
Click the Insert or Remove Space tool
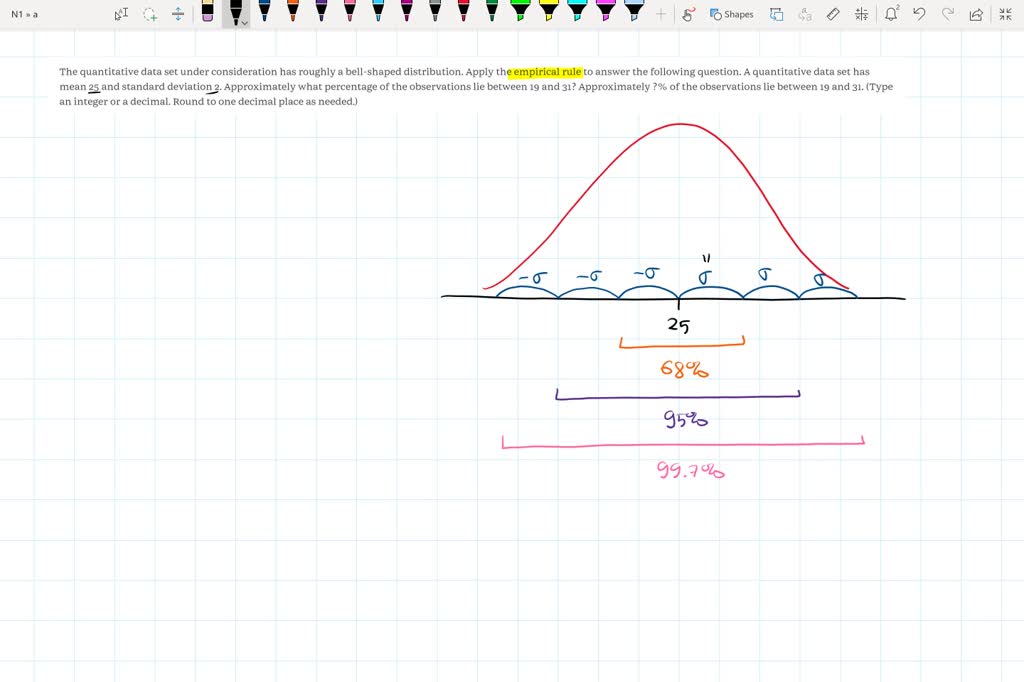pos(178,14)
